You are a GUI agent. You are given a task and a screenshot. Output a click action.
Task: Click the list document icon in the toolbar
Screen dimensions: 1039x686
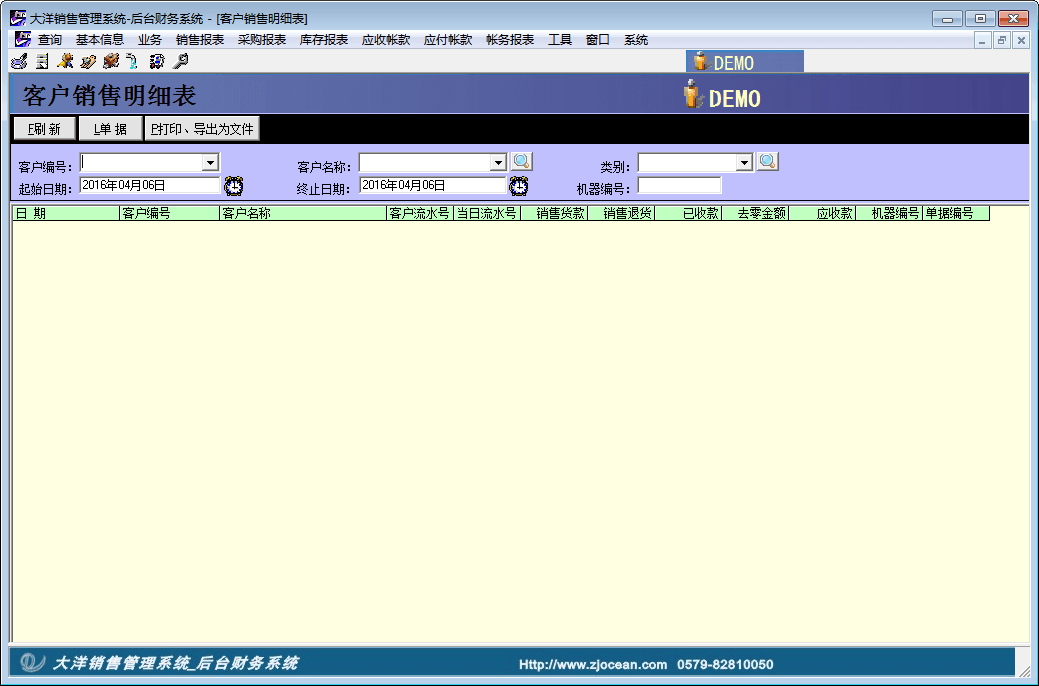coord(42,61)
